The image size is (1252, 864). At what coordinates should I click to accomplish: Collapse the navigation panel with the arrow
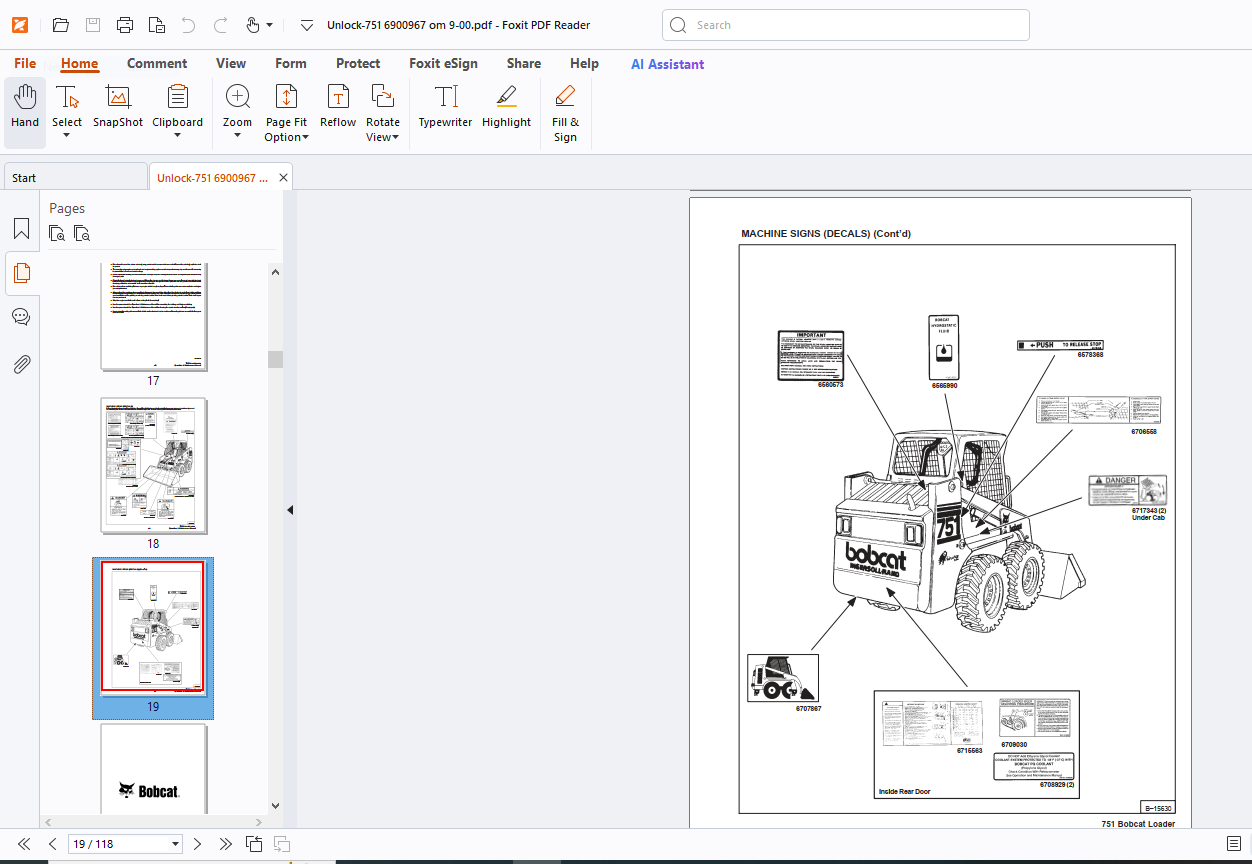coord(290,510)
